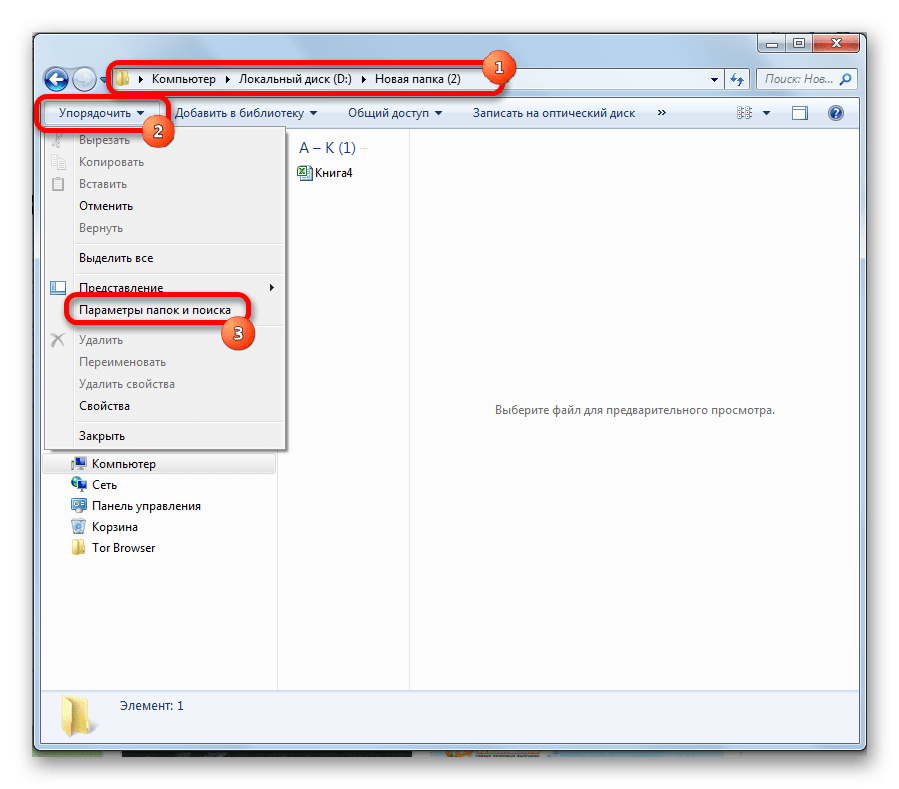Click Новая папка (2) in the path
Image resolution: width=899 pixels, height=789 pixels.
(418, 79)
